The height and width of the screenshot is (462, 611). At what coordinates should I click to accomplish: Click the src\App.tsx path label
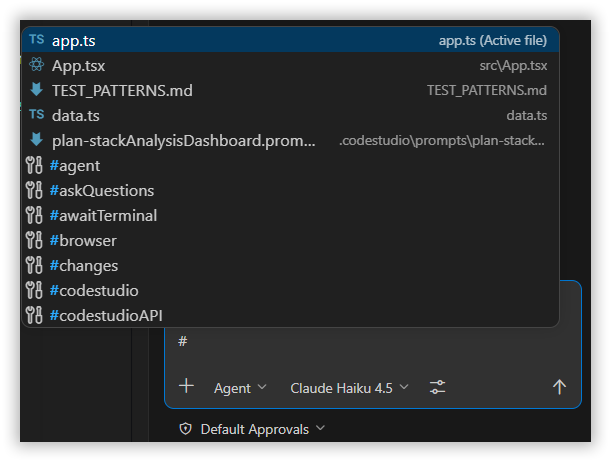[x=513, y=65]
